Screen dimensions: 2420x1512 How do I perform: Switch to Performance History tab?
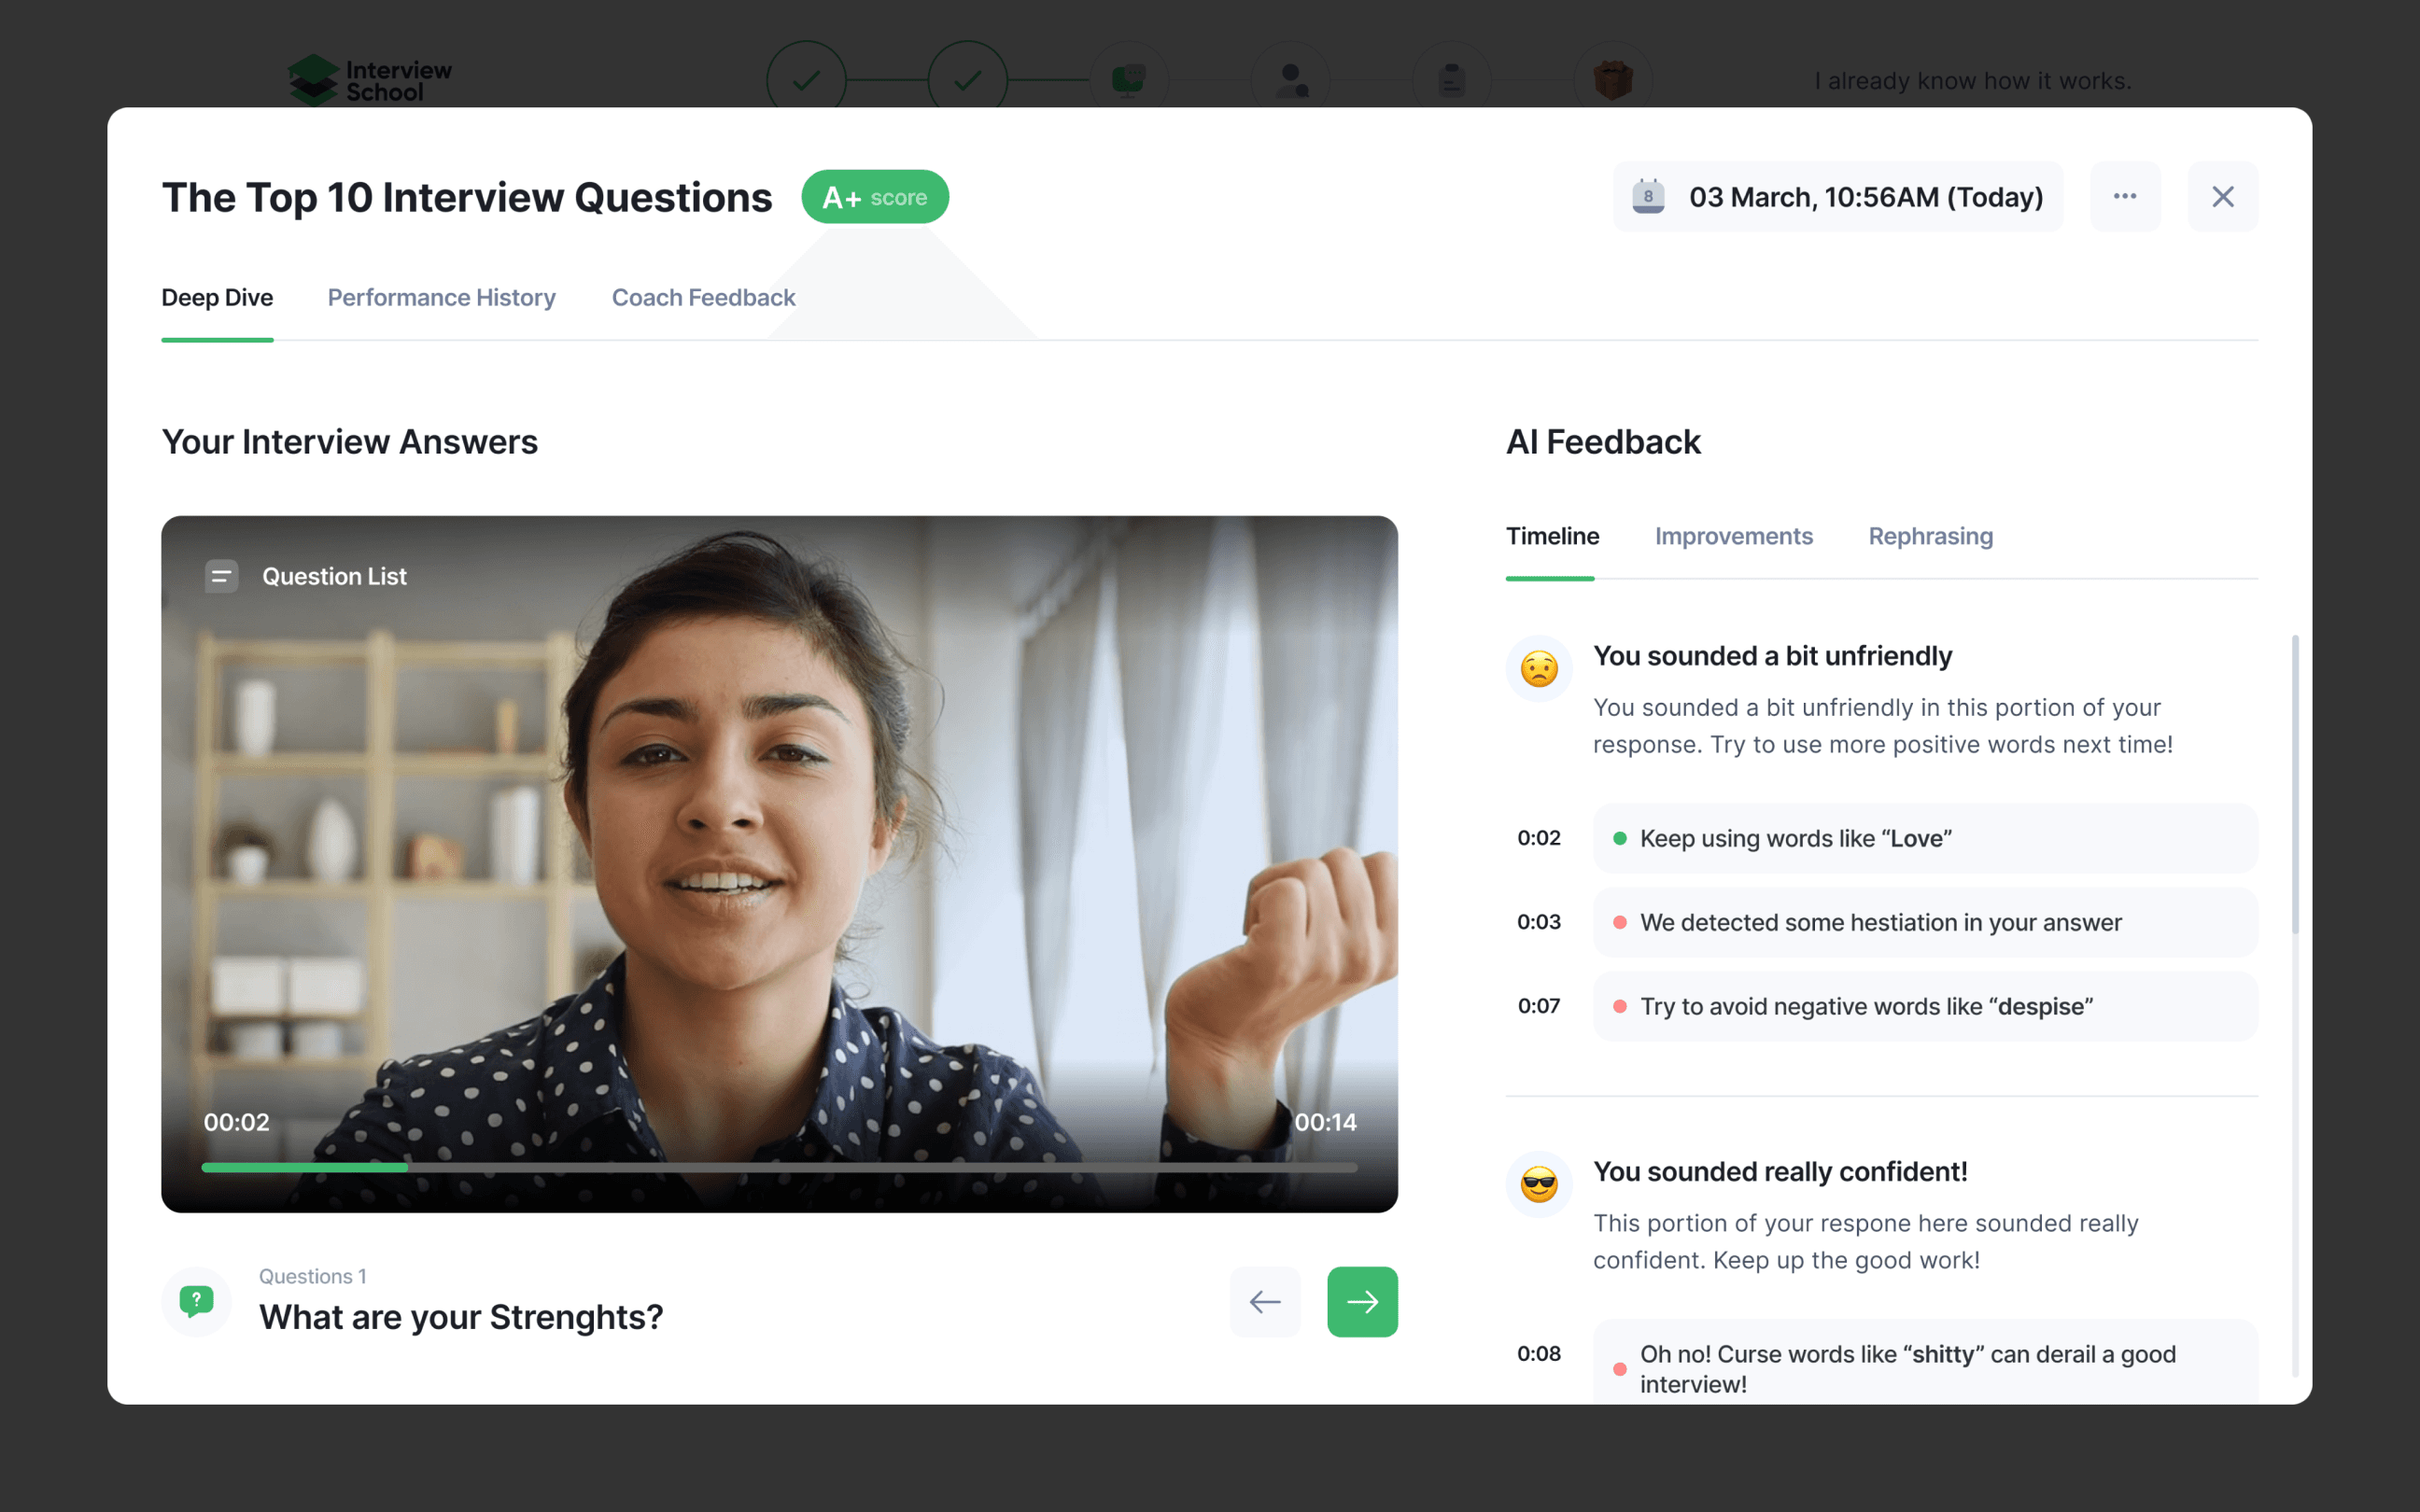tap(441, 298)
